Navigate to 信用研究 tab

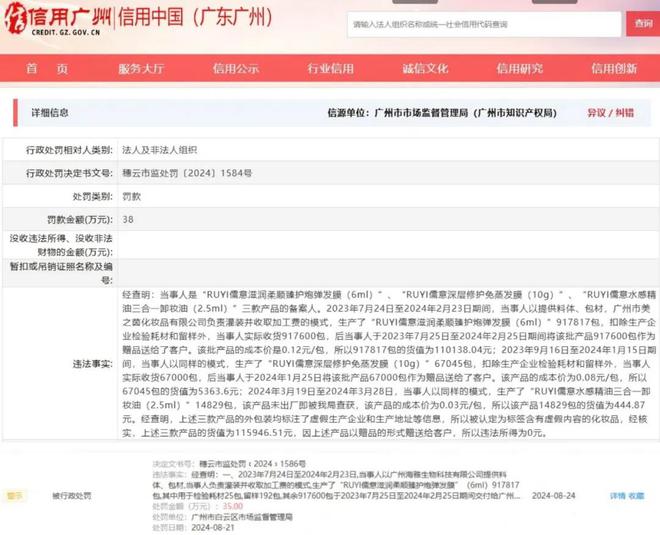(519, 68)
